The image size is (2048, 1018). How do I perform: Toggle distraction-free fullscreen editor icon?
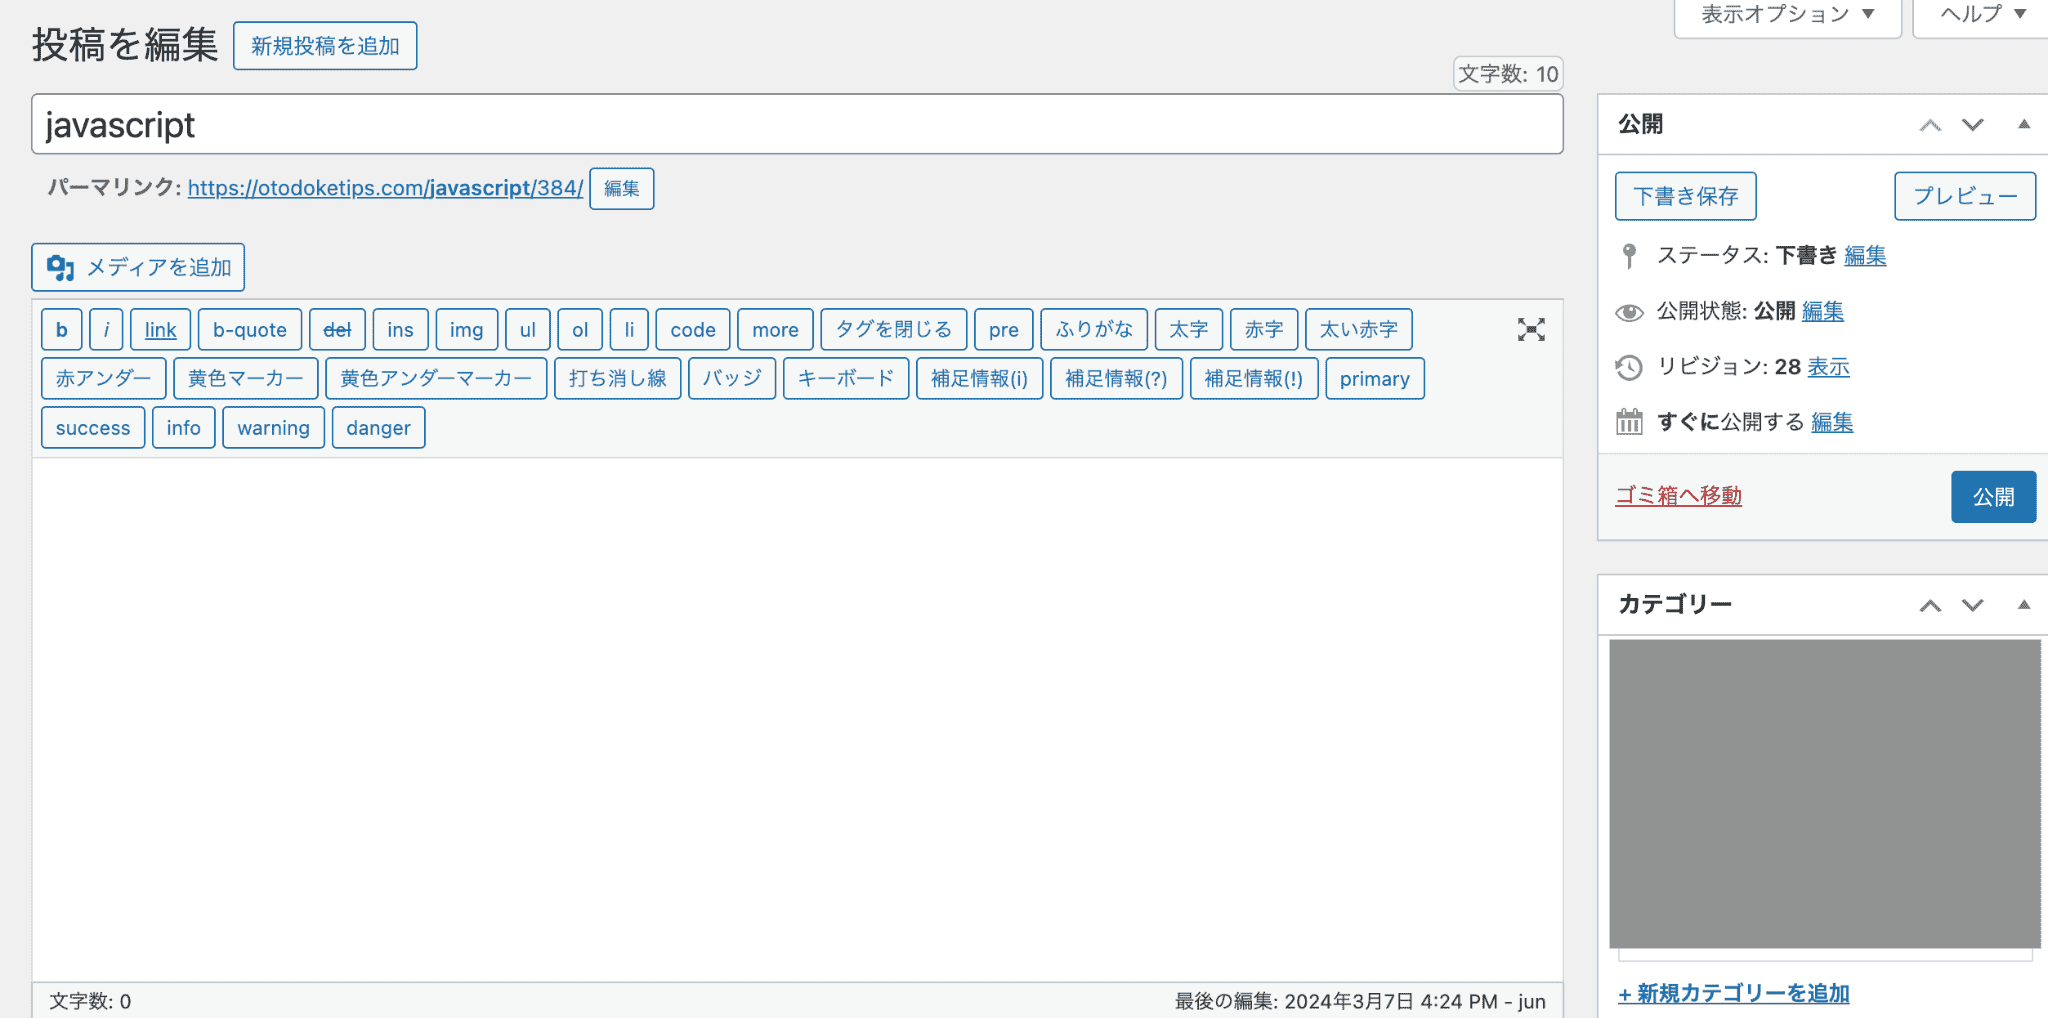pos(1530,330)
